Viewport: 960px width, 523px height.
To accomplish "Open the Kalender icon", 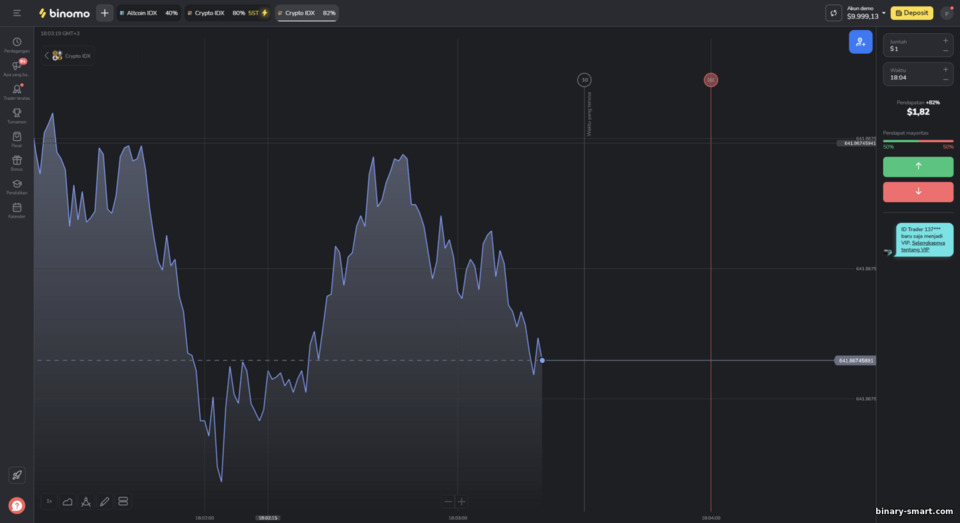I will click(x=17, y=210).
